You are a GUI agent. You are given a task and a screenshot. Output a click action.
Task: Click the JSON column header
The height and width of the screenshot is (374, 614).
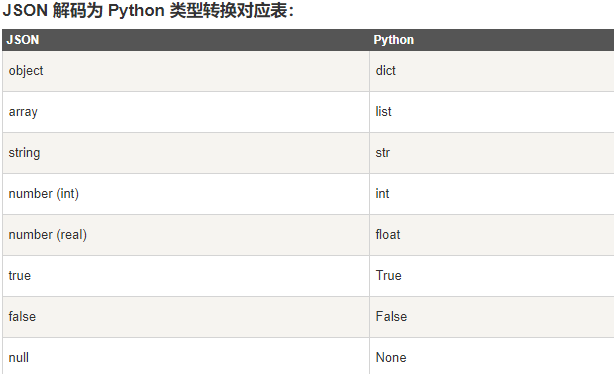click(x=186, y=40)
